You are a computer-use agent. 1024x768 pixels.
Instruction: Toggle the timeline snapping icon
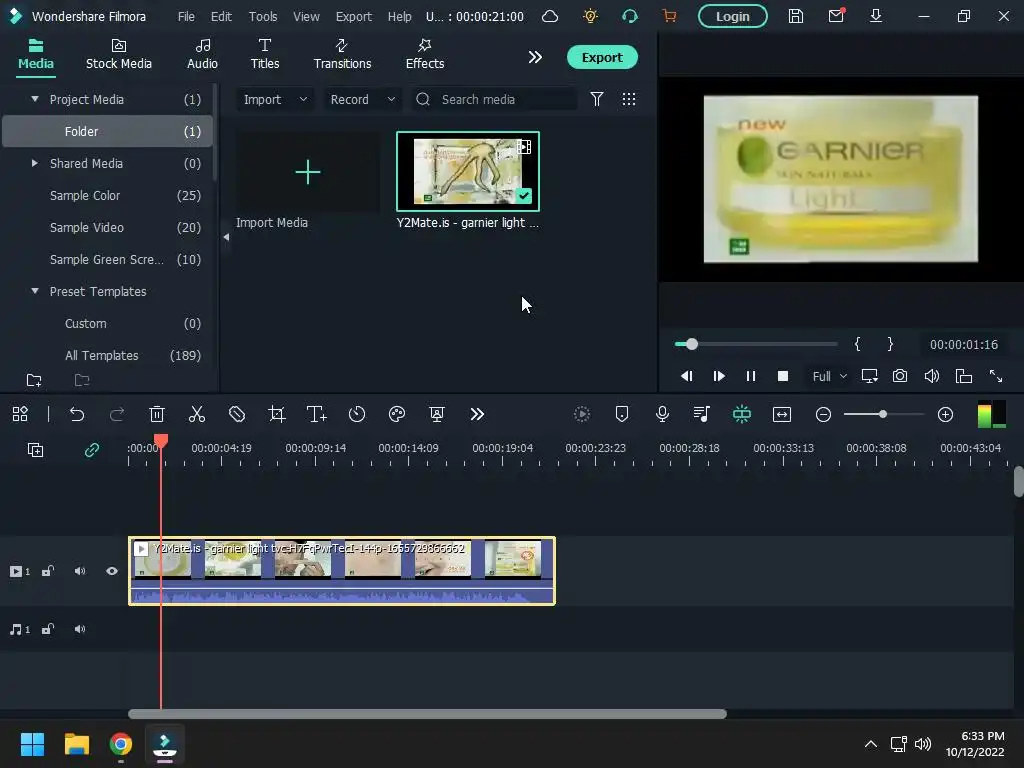[742, 414]
